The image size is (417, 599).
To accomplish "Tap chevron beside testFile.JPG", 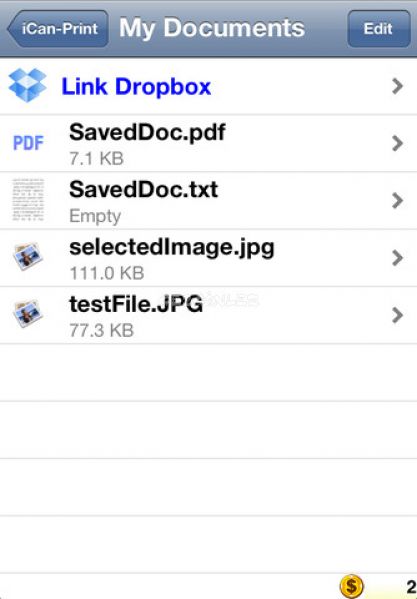I will click(x=398, y=315).
